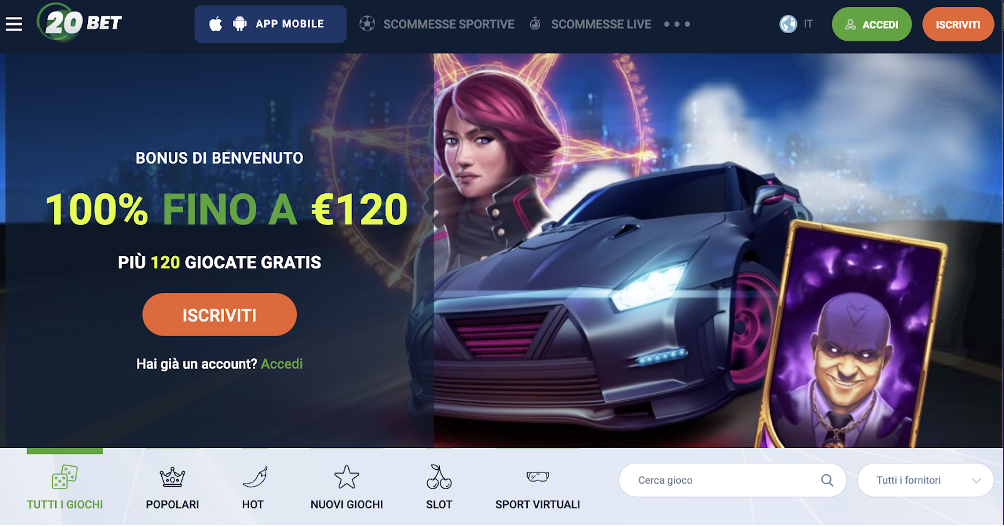
Task: Select the Popolari crown category
Action: [172, 488]
